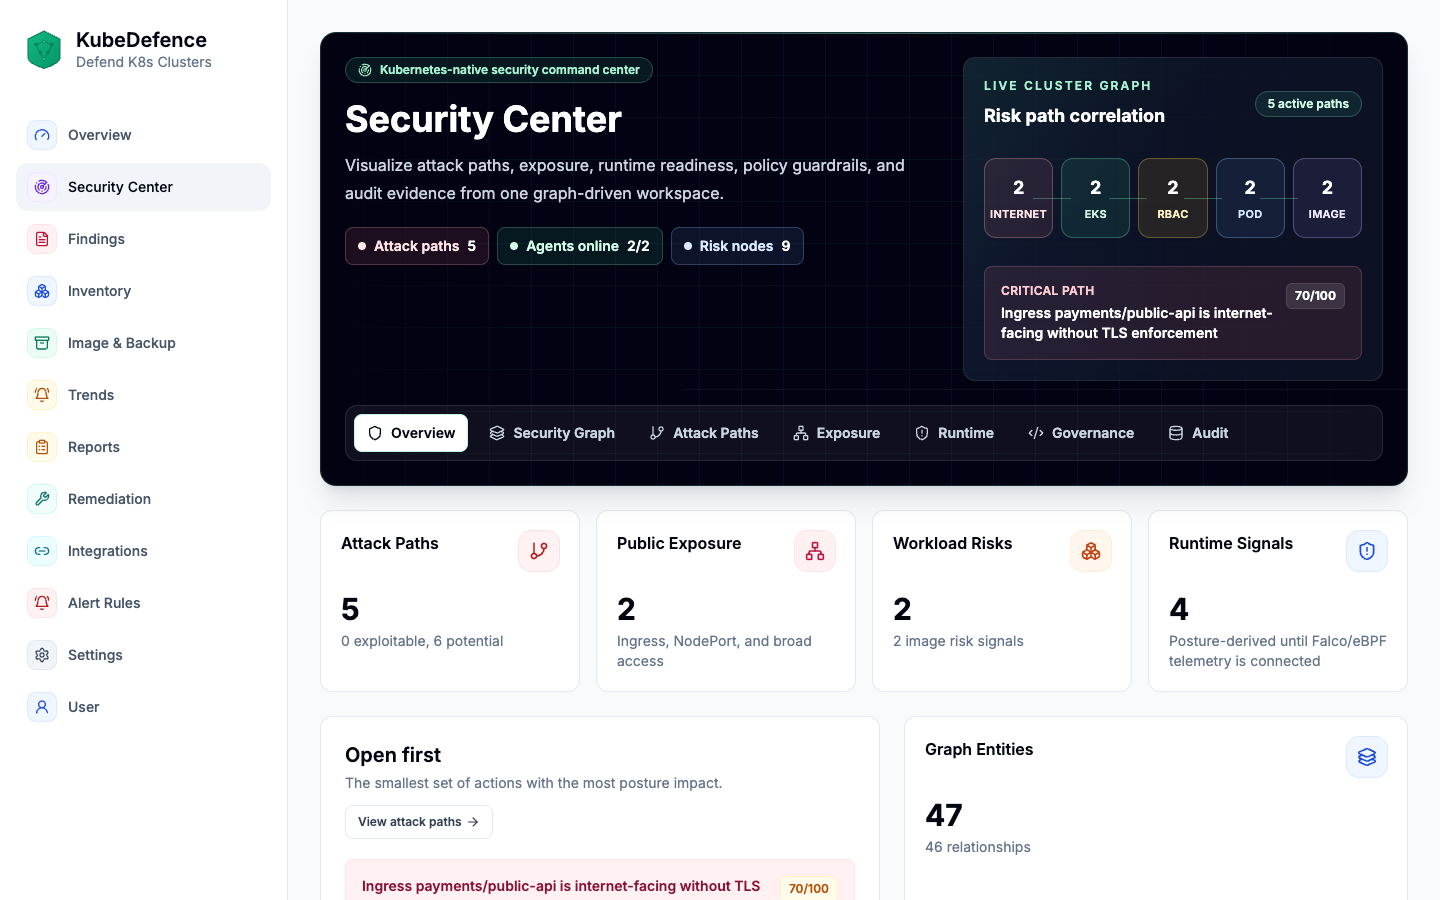1440x900 pixels.
Task: Switch to the Security Graph tab
Action: point(552,433)
